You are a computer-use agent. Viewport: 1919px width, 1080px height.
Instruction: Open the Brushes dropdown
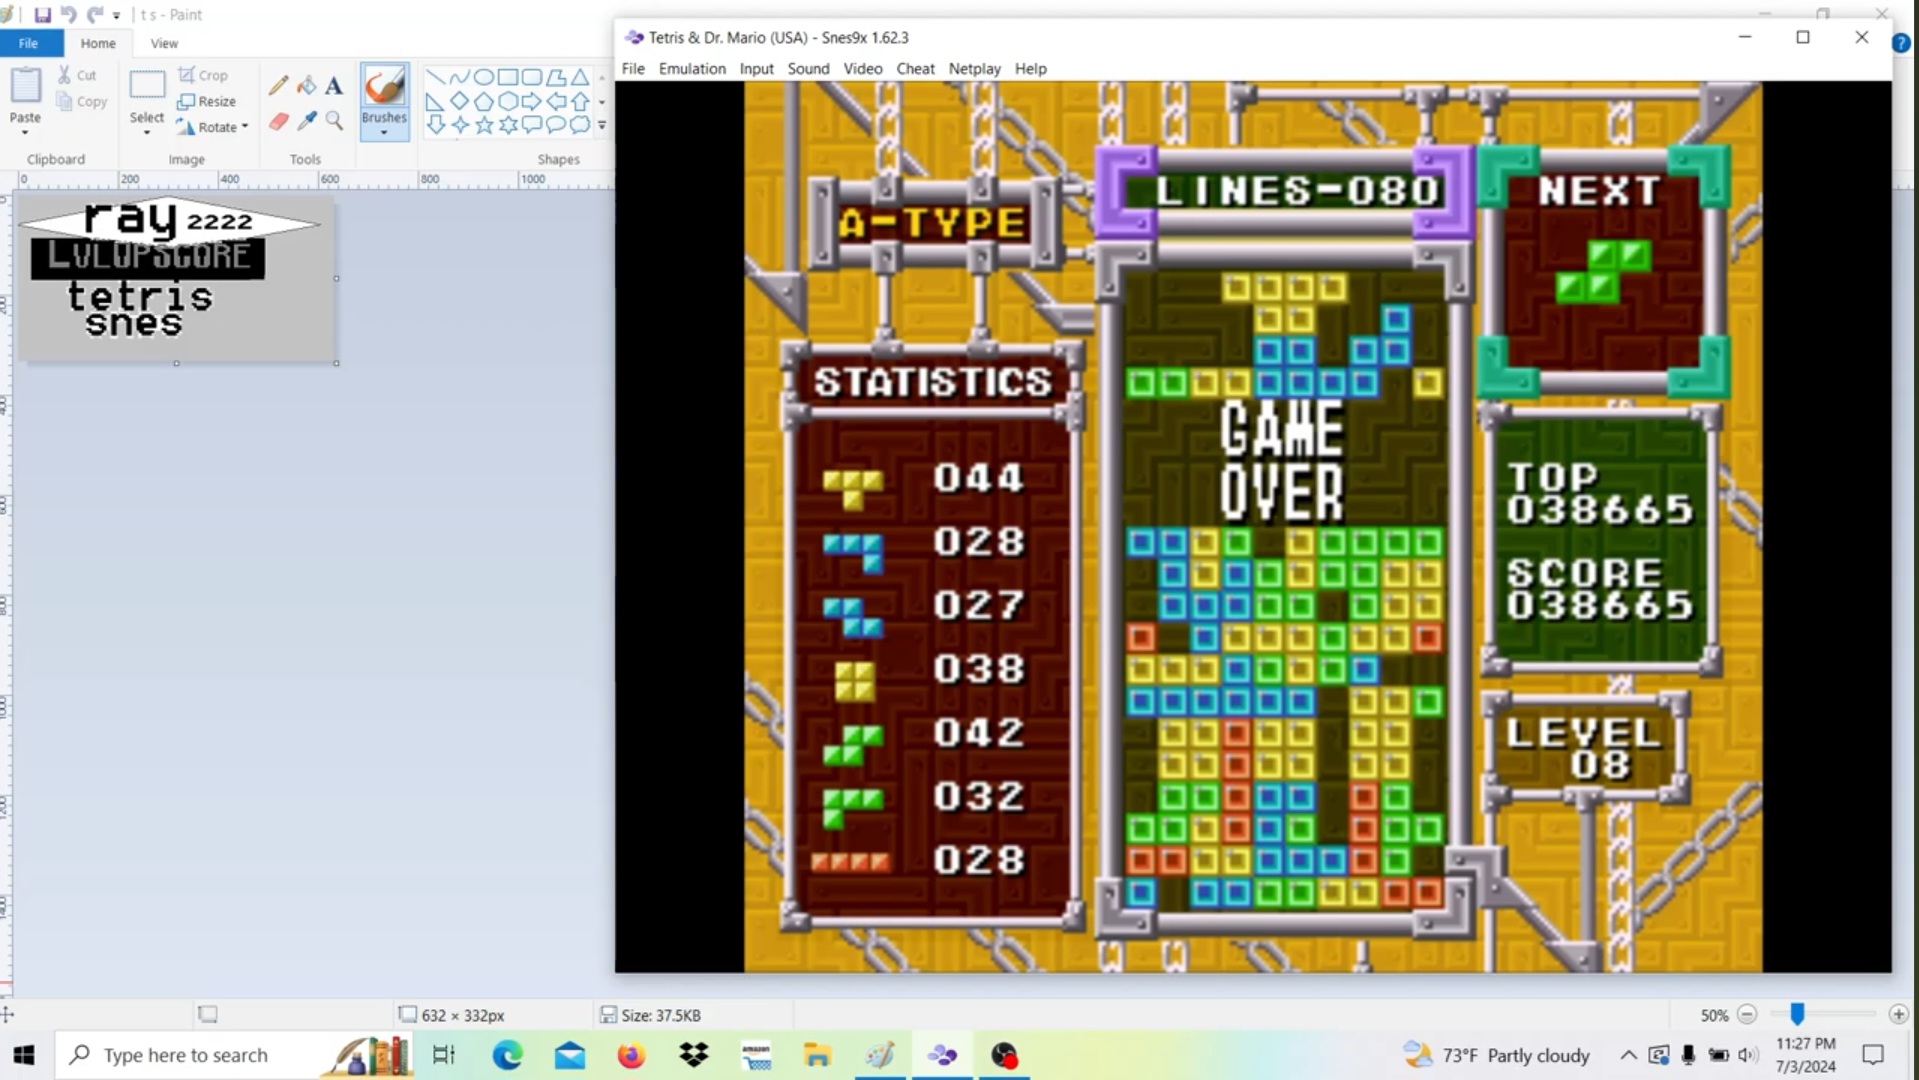tap(384, 131)
